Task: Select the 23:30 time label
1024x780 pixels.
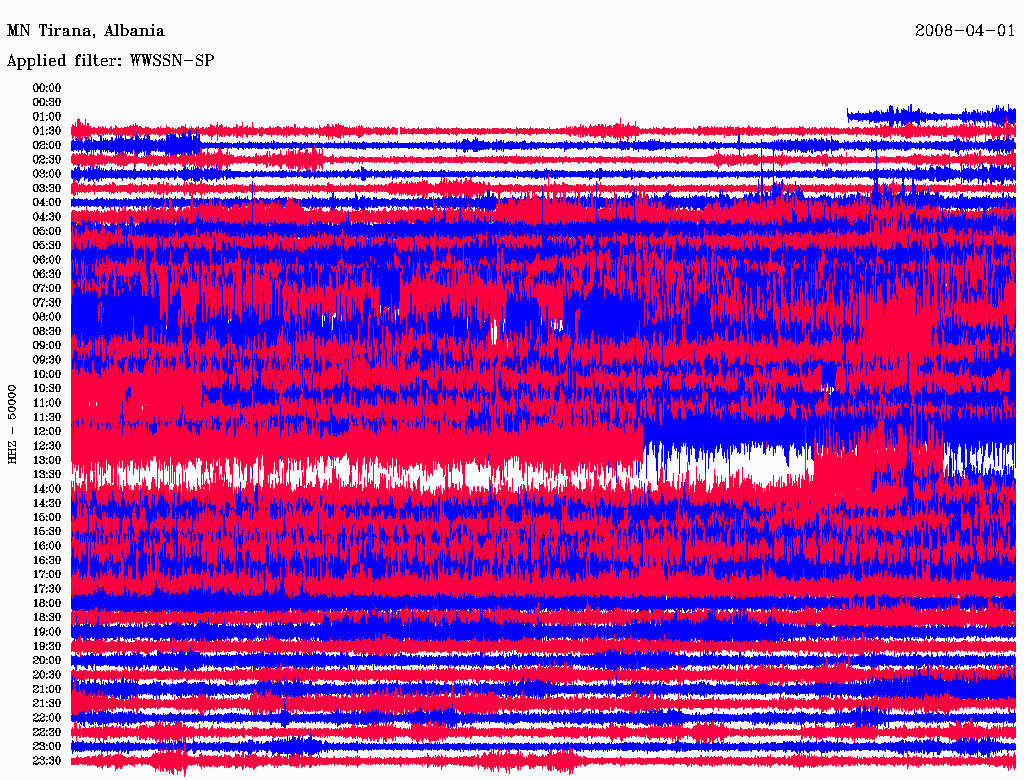Action: click(46, 760)
